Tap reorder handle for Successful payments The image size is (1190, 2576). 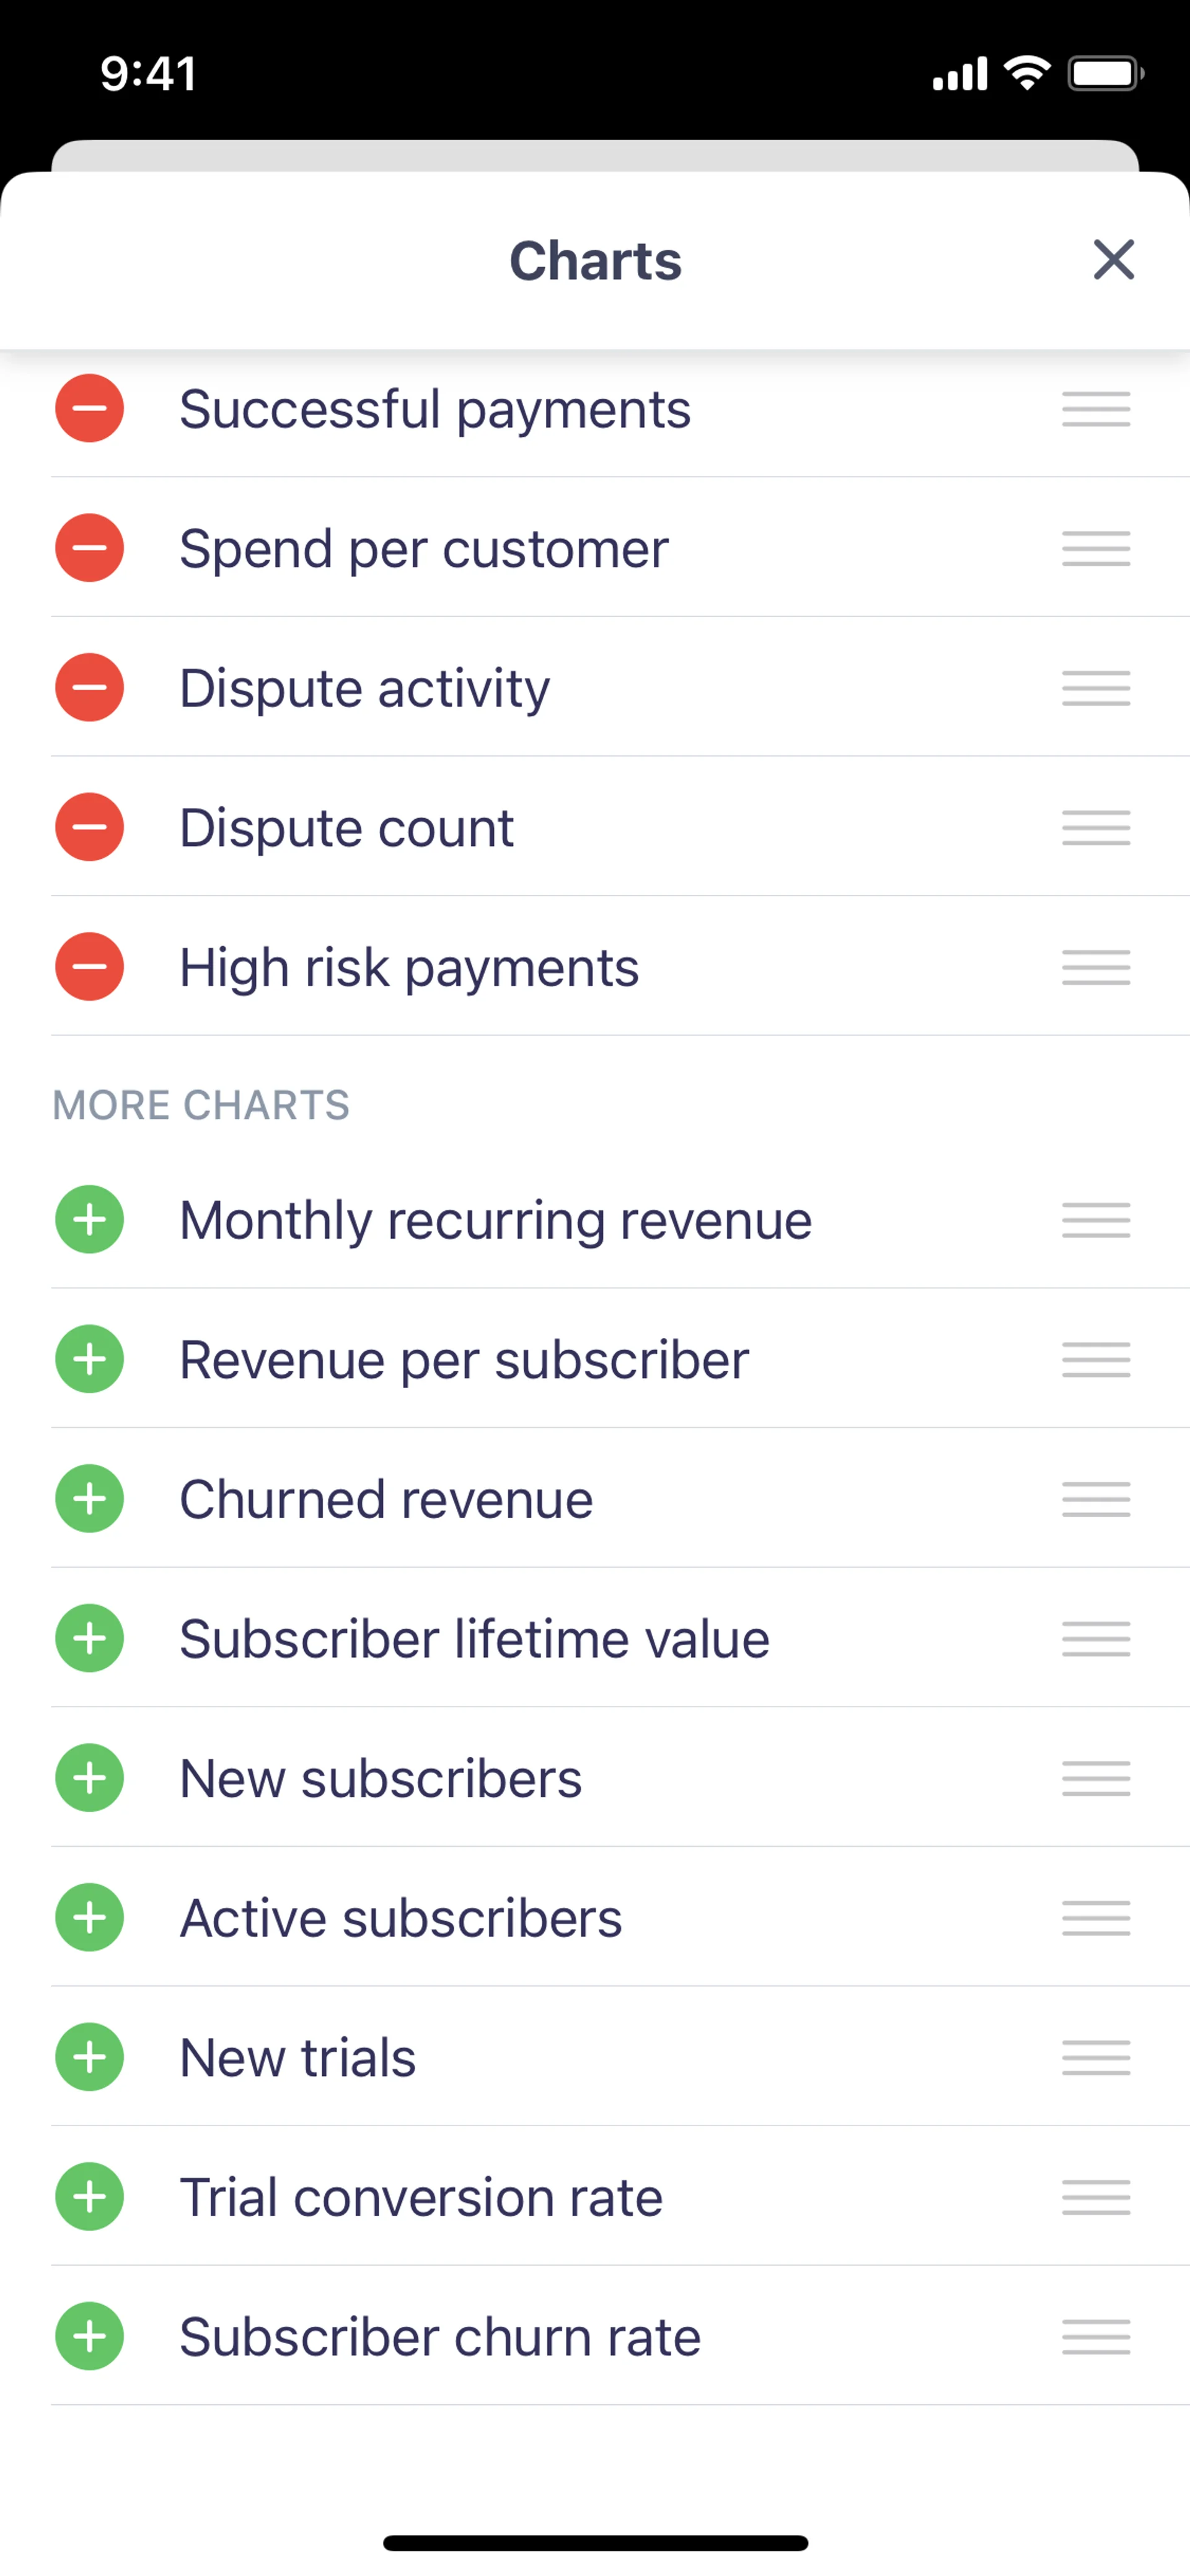point(1096,409)
